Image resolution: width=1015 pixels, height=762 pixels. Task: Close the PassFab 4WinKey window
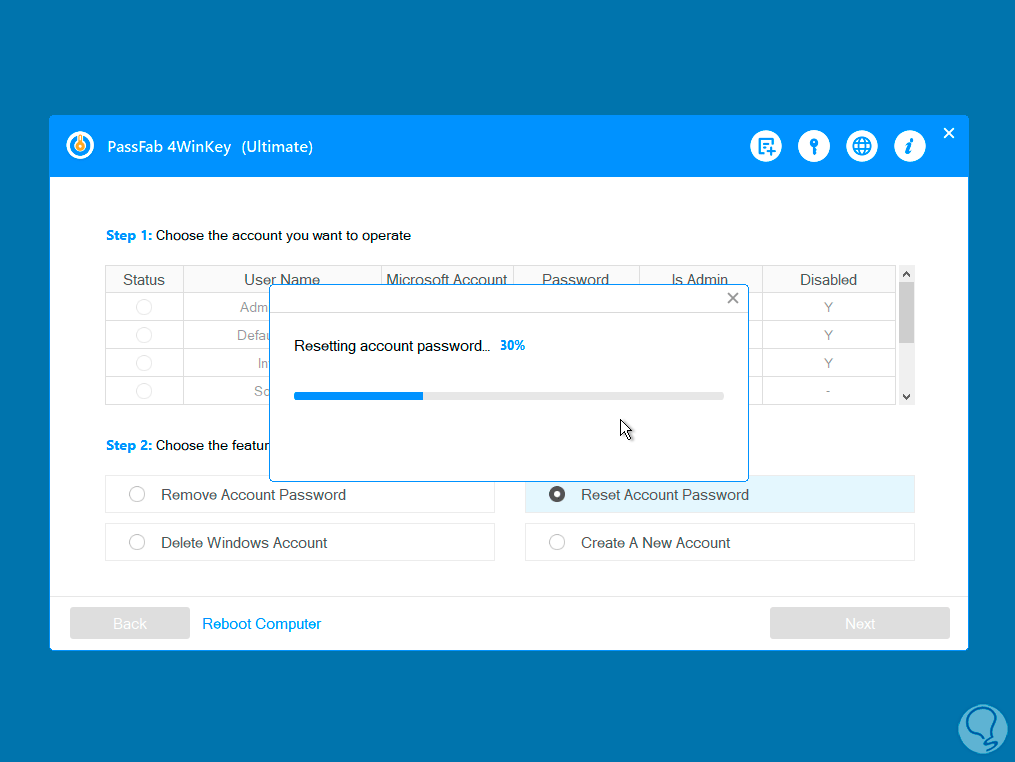[x=949, y=133]
